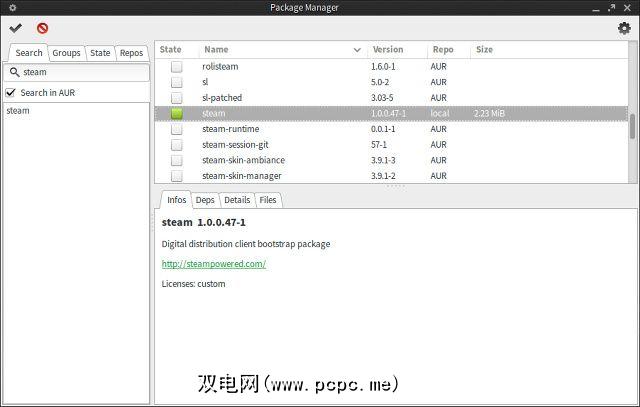Viewport: 640px width, 407px height.
Task: Click version 1.6.0-1 cell
Action: click(383, 67)
